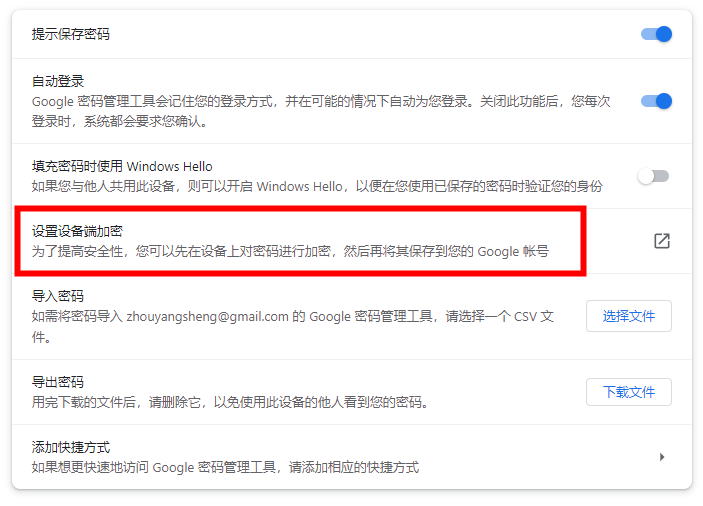Click the device encryption description text
The width and height of the screenshot is (703, 506).
click(x=290, y=251)
